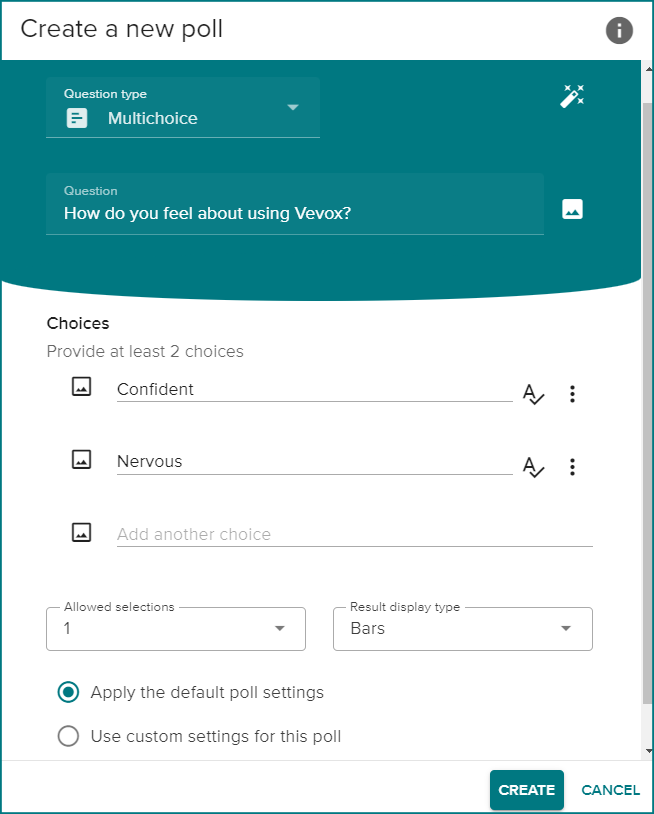Add image to the Nervous choice
654x814 pixels.
[82, 460]
